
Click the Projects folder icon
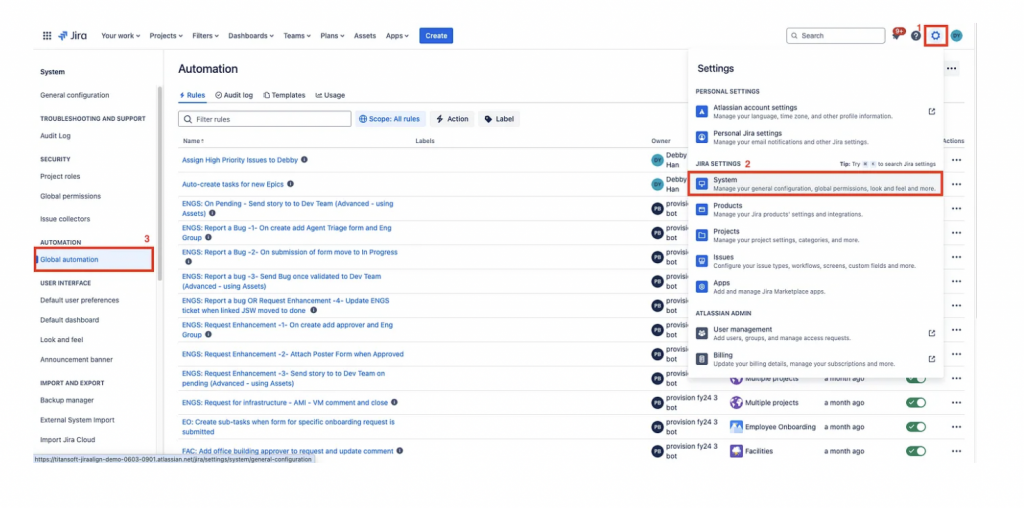[x=701, y=235]
